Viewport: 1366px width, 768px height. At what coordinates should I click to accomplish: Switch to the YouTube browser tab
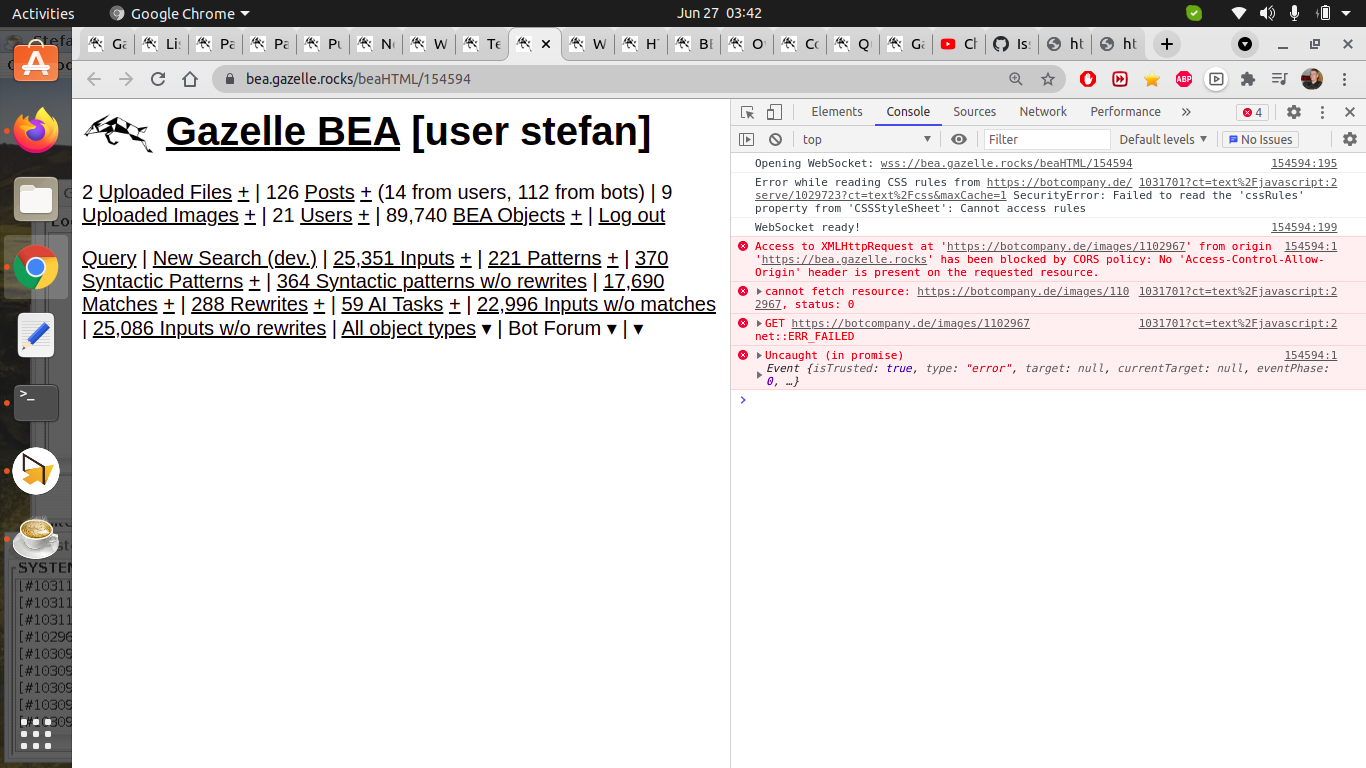pyautogui.click(x=958, y=44)
